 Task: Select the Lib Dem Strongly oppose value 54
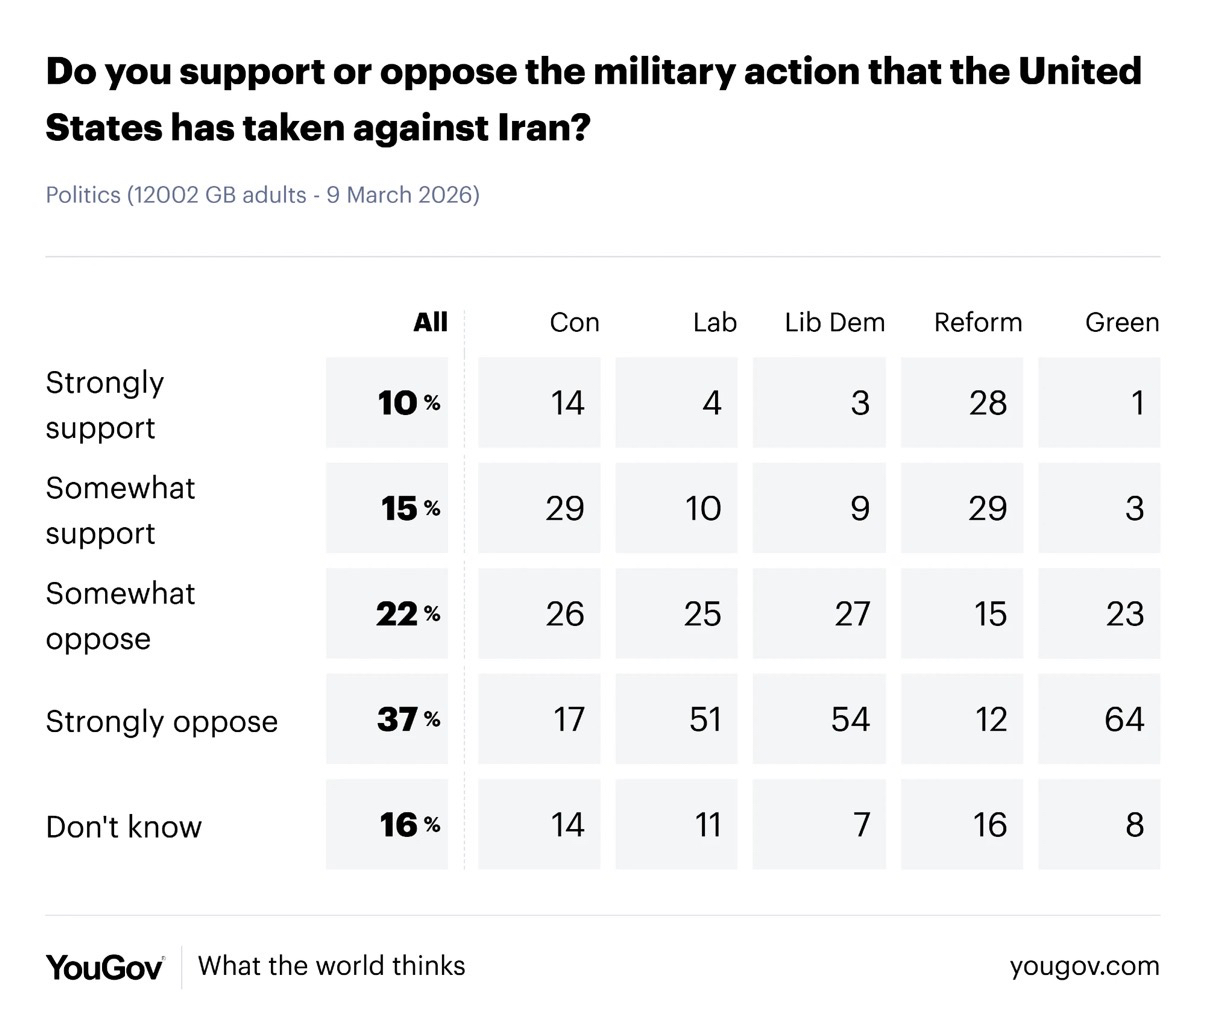[850, 719]
